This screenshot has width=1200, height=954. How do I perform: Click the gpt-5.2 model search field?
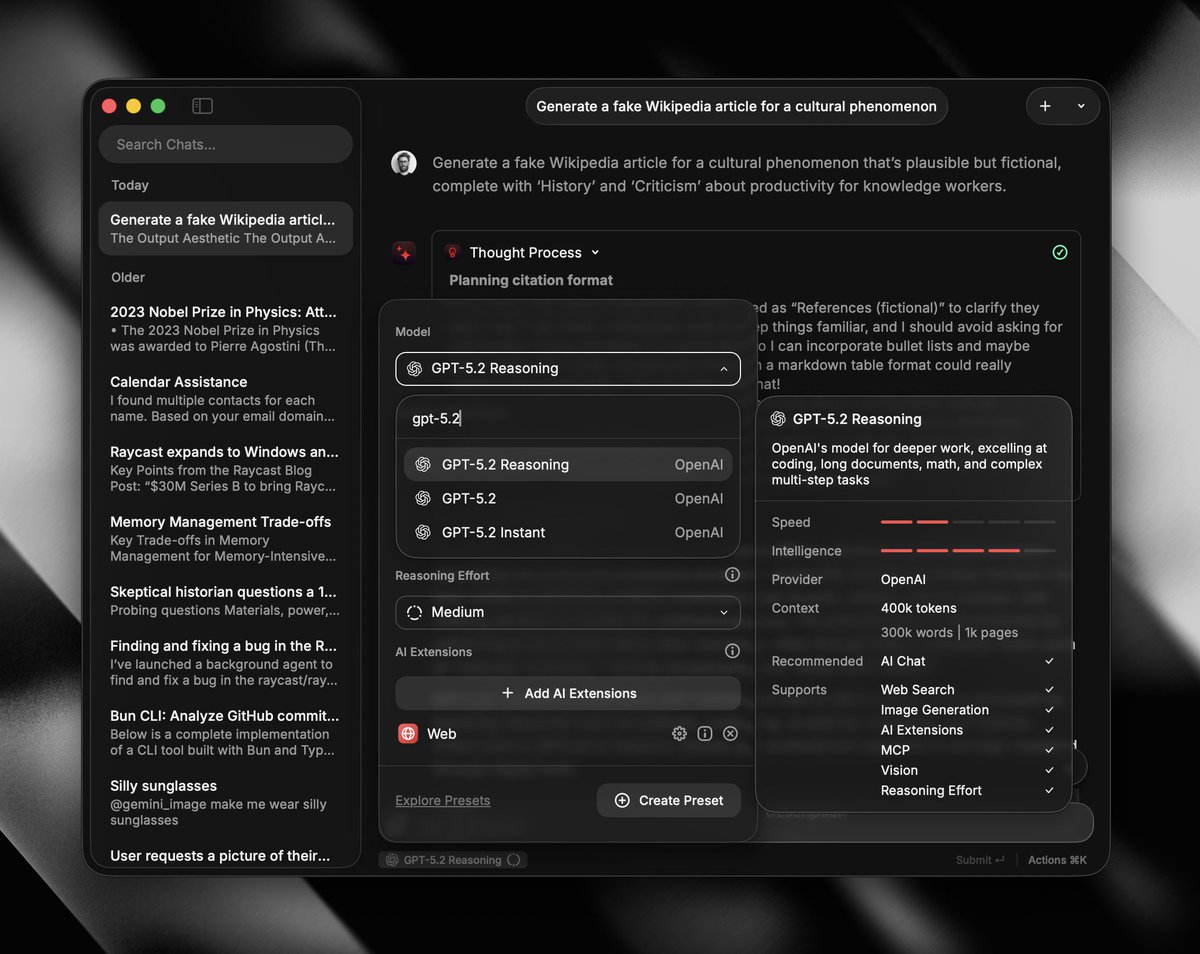(568, 419)
